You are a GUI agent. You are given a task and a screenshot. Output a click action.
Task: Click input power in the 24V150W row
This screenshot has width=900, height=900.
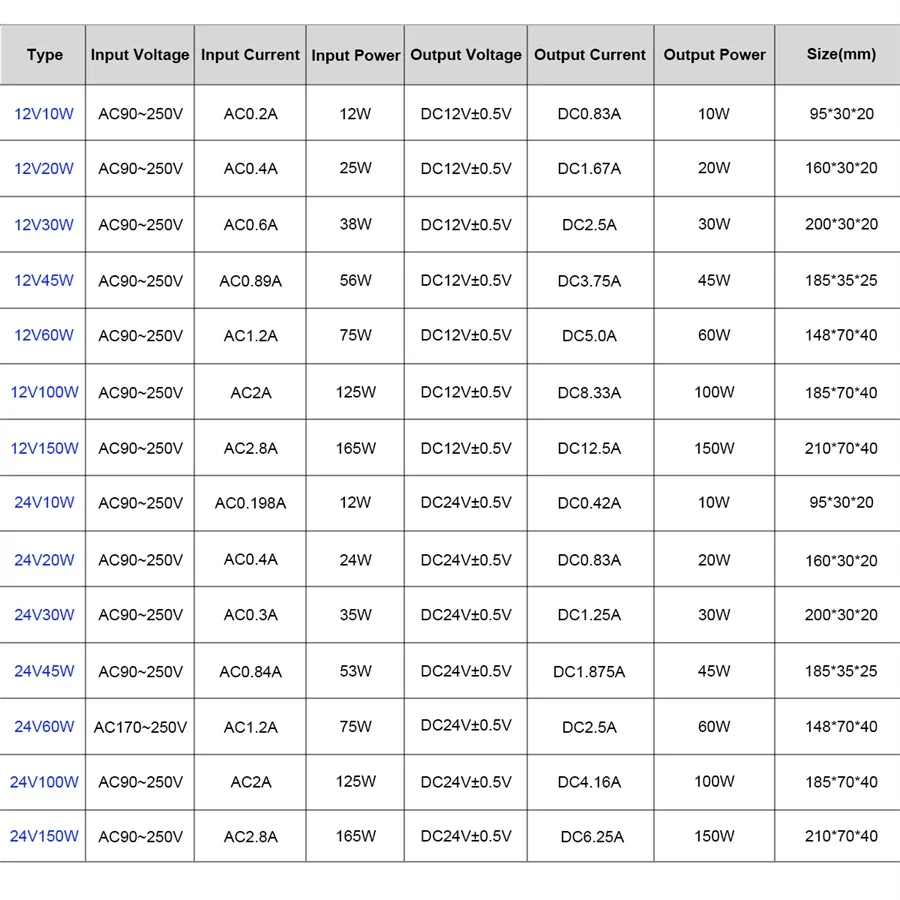(355, 836)
